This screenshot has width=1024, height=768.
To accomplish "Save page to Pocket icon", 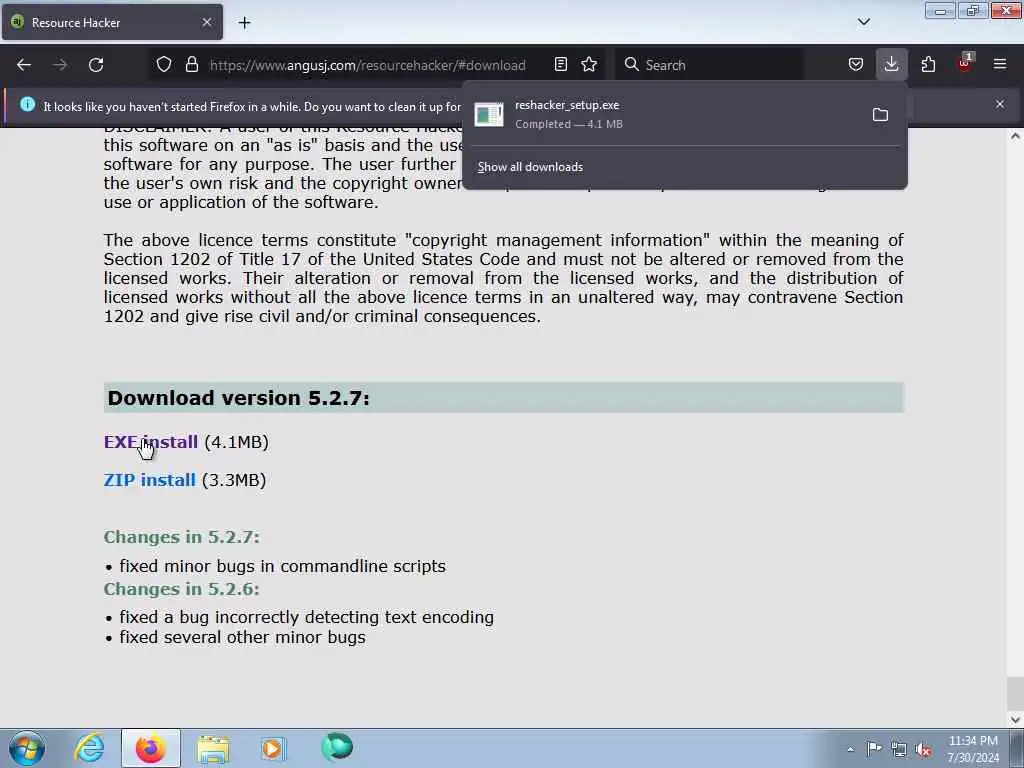I will [856, 65].
